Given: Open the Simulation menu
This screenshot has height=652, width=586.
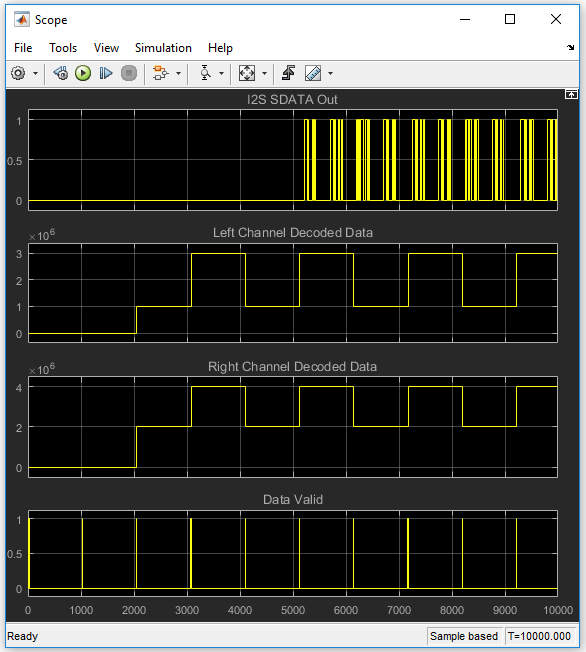Looking at the screenshot, I should 163,48.
